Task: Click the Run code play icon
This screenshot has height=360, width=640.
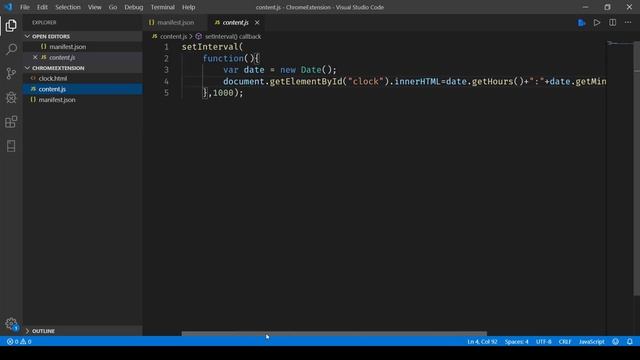Action: click(597, 23)
